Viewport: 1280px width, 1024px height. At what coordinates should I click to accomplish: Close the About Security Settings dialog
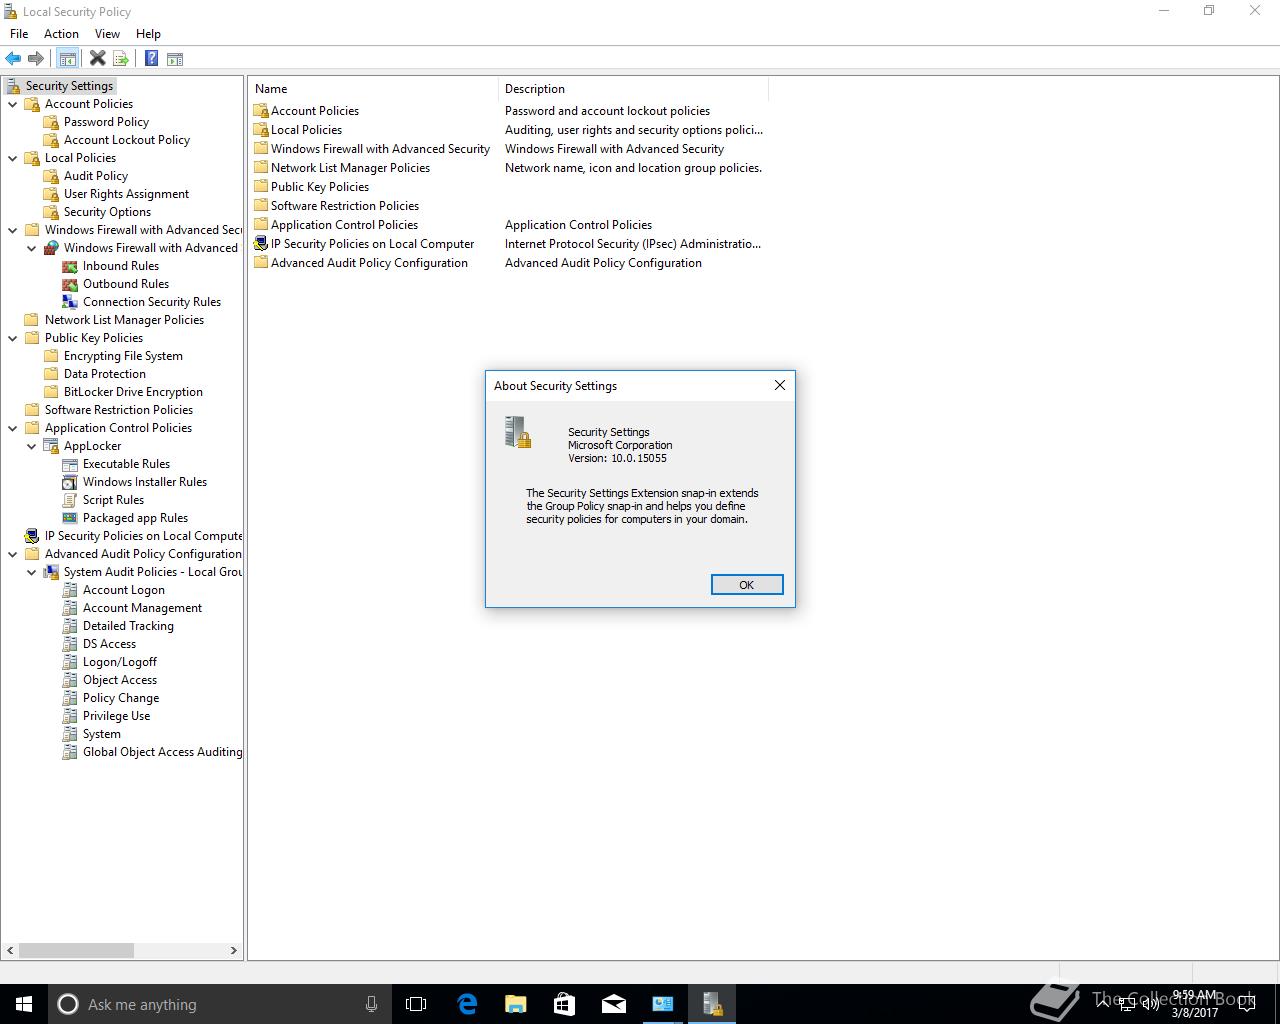pyautogui.click(x=780, y=385)
